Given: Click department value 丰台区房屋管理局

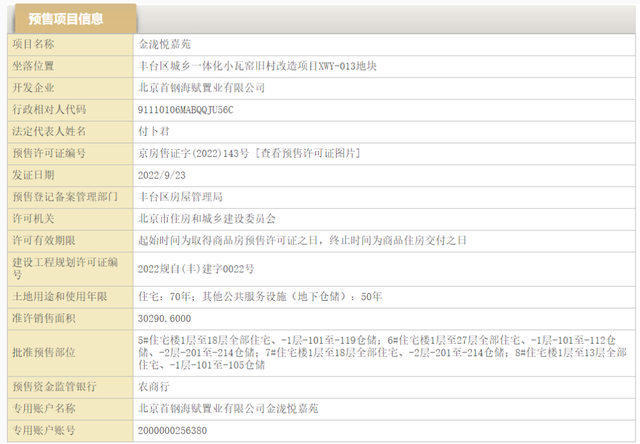Looking at the screenshot, I should click(x=180, y=197).
